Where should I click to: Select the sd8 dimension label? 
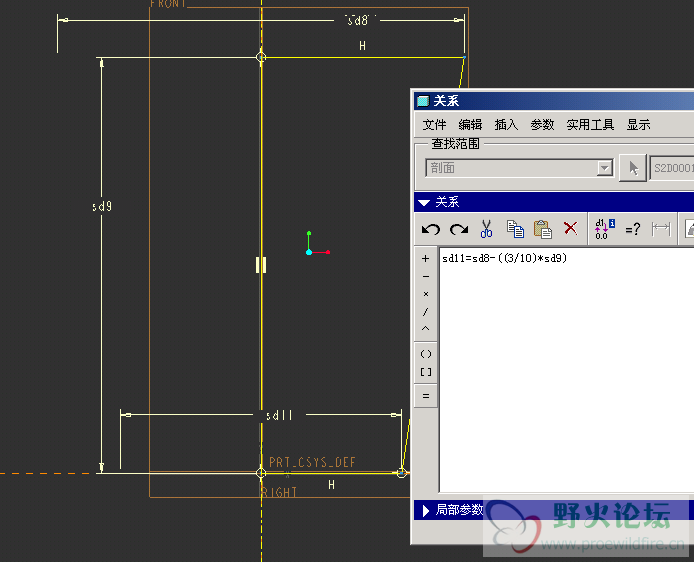[357, 20]
